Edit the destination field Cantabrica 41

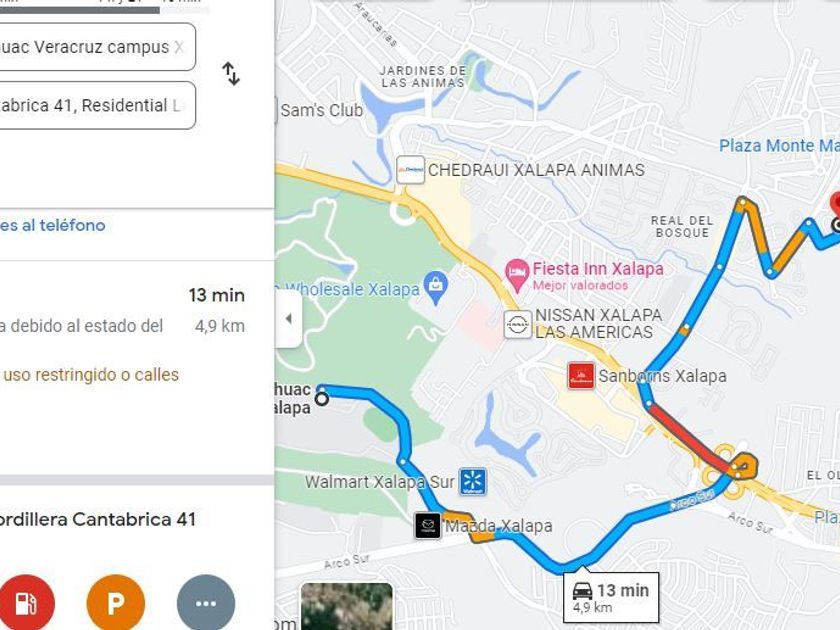point(94,106)
